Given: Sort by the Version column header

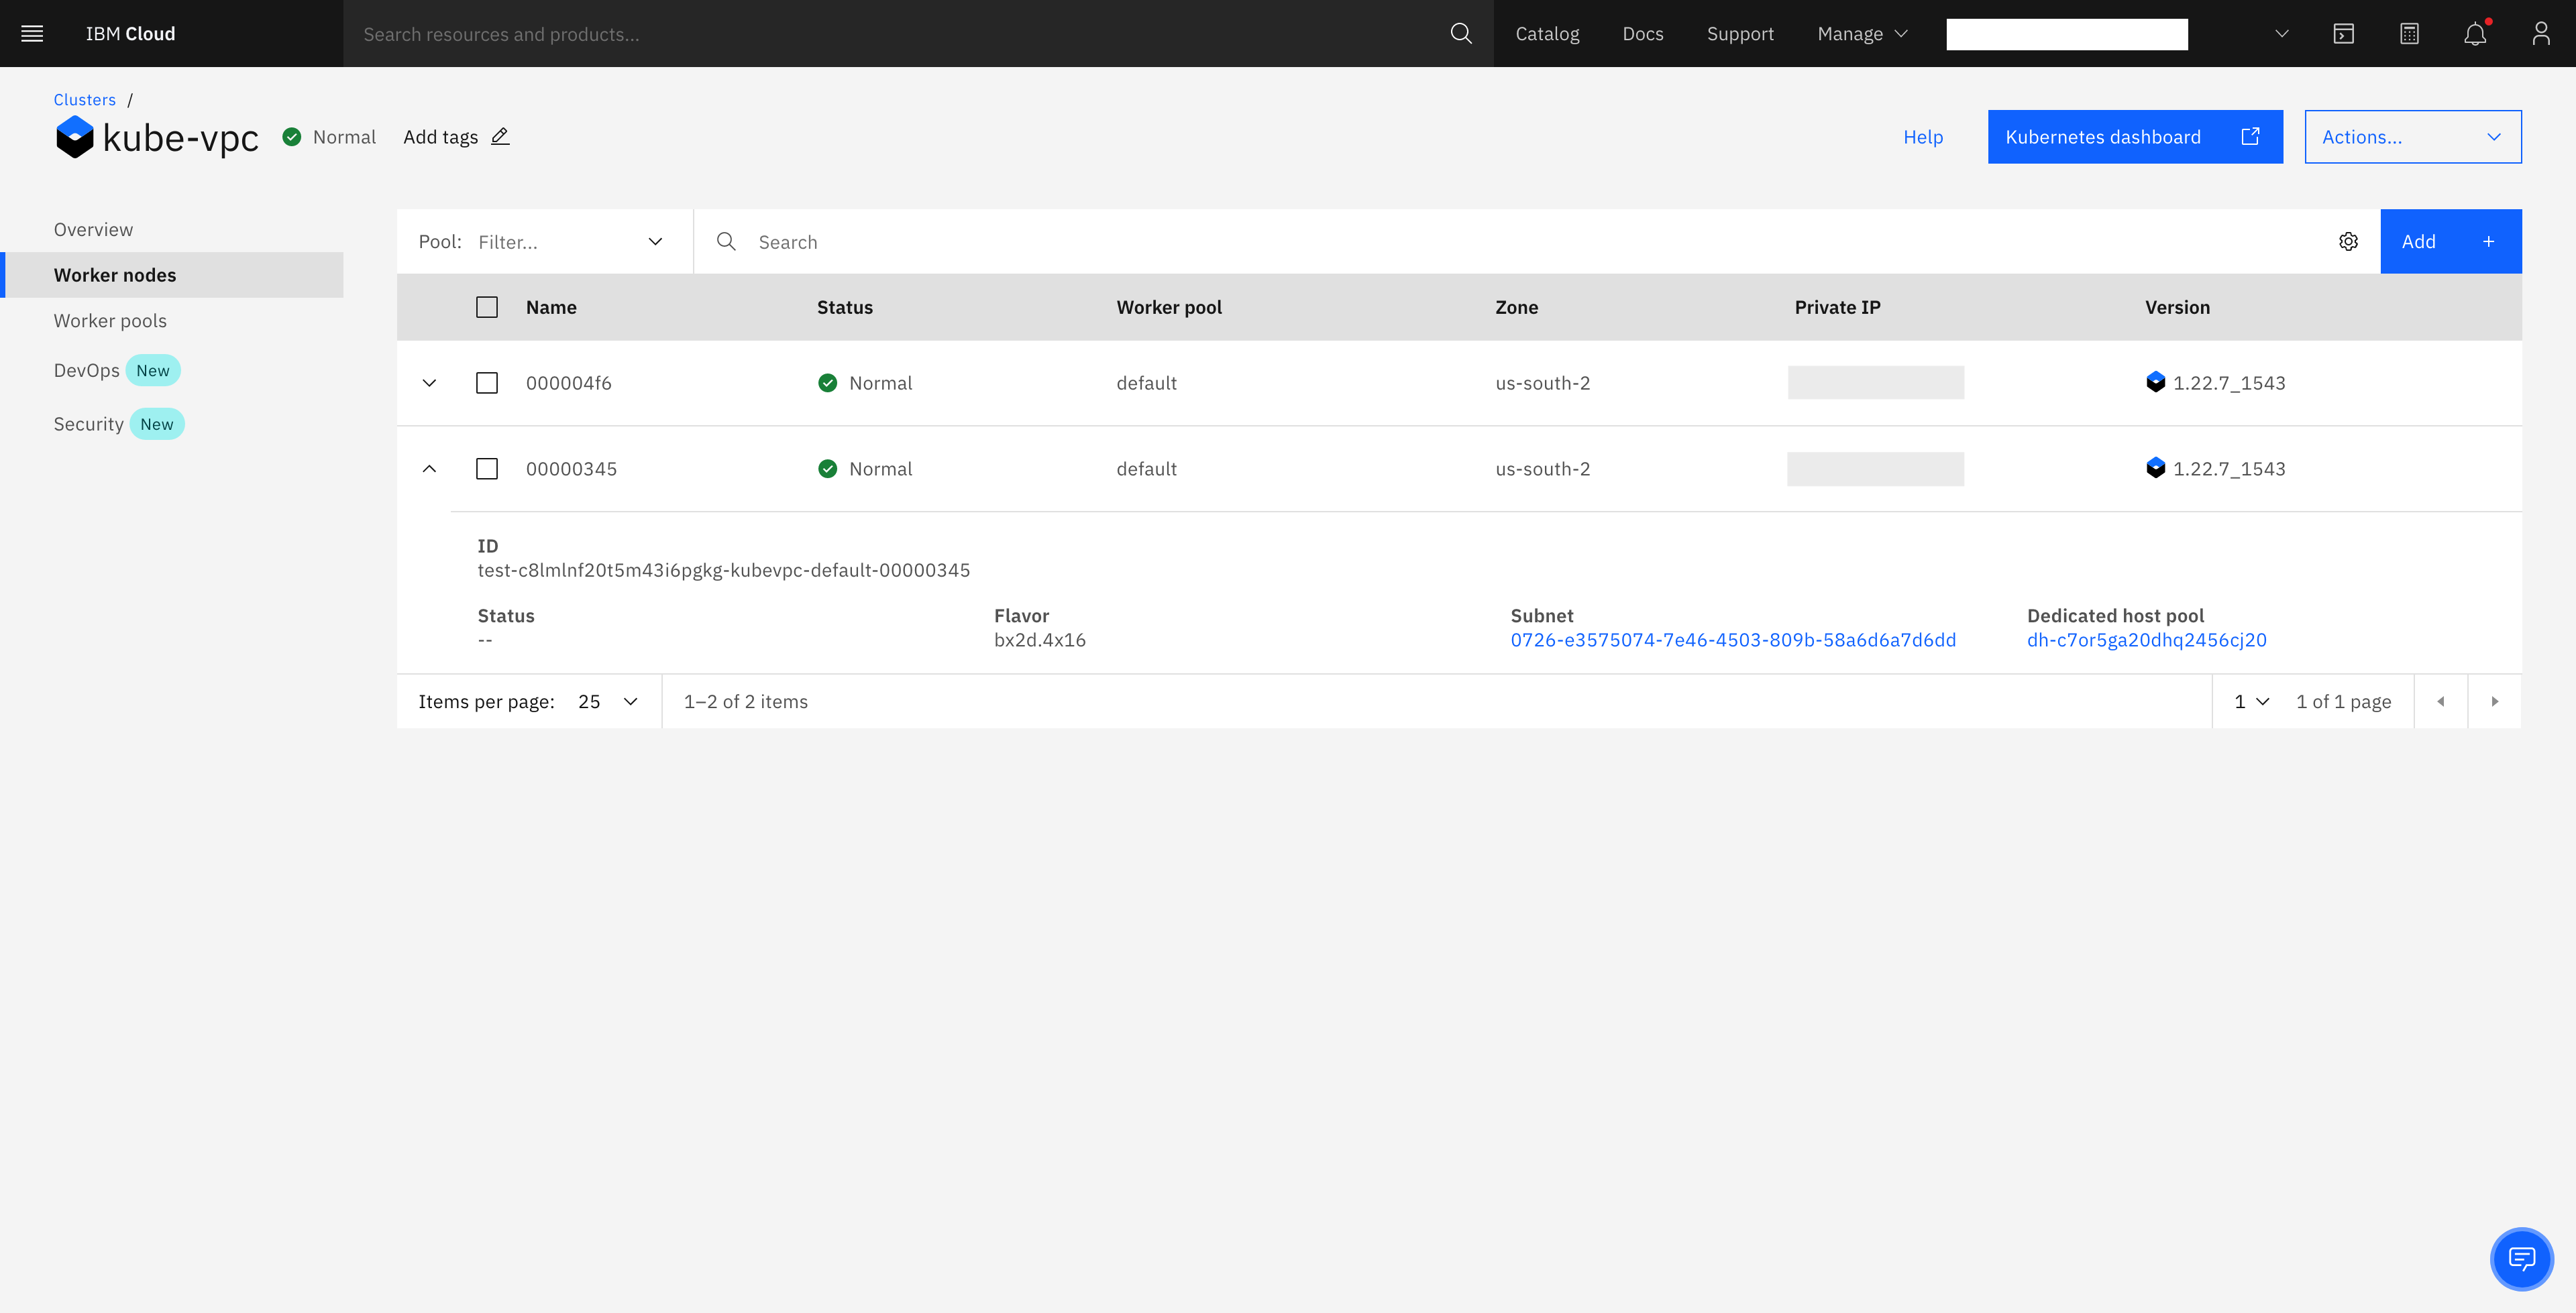Looking at the screenshot, I should coord(2177,307).
